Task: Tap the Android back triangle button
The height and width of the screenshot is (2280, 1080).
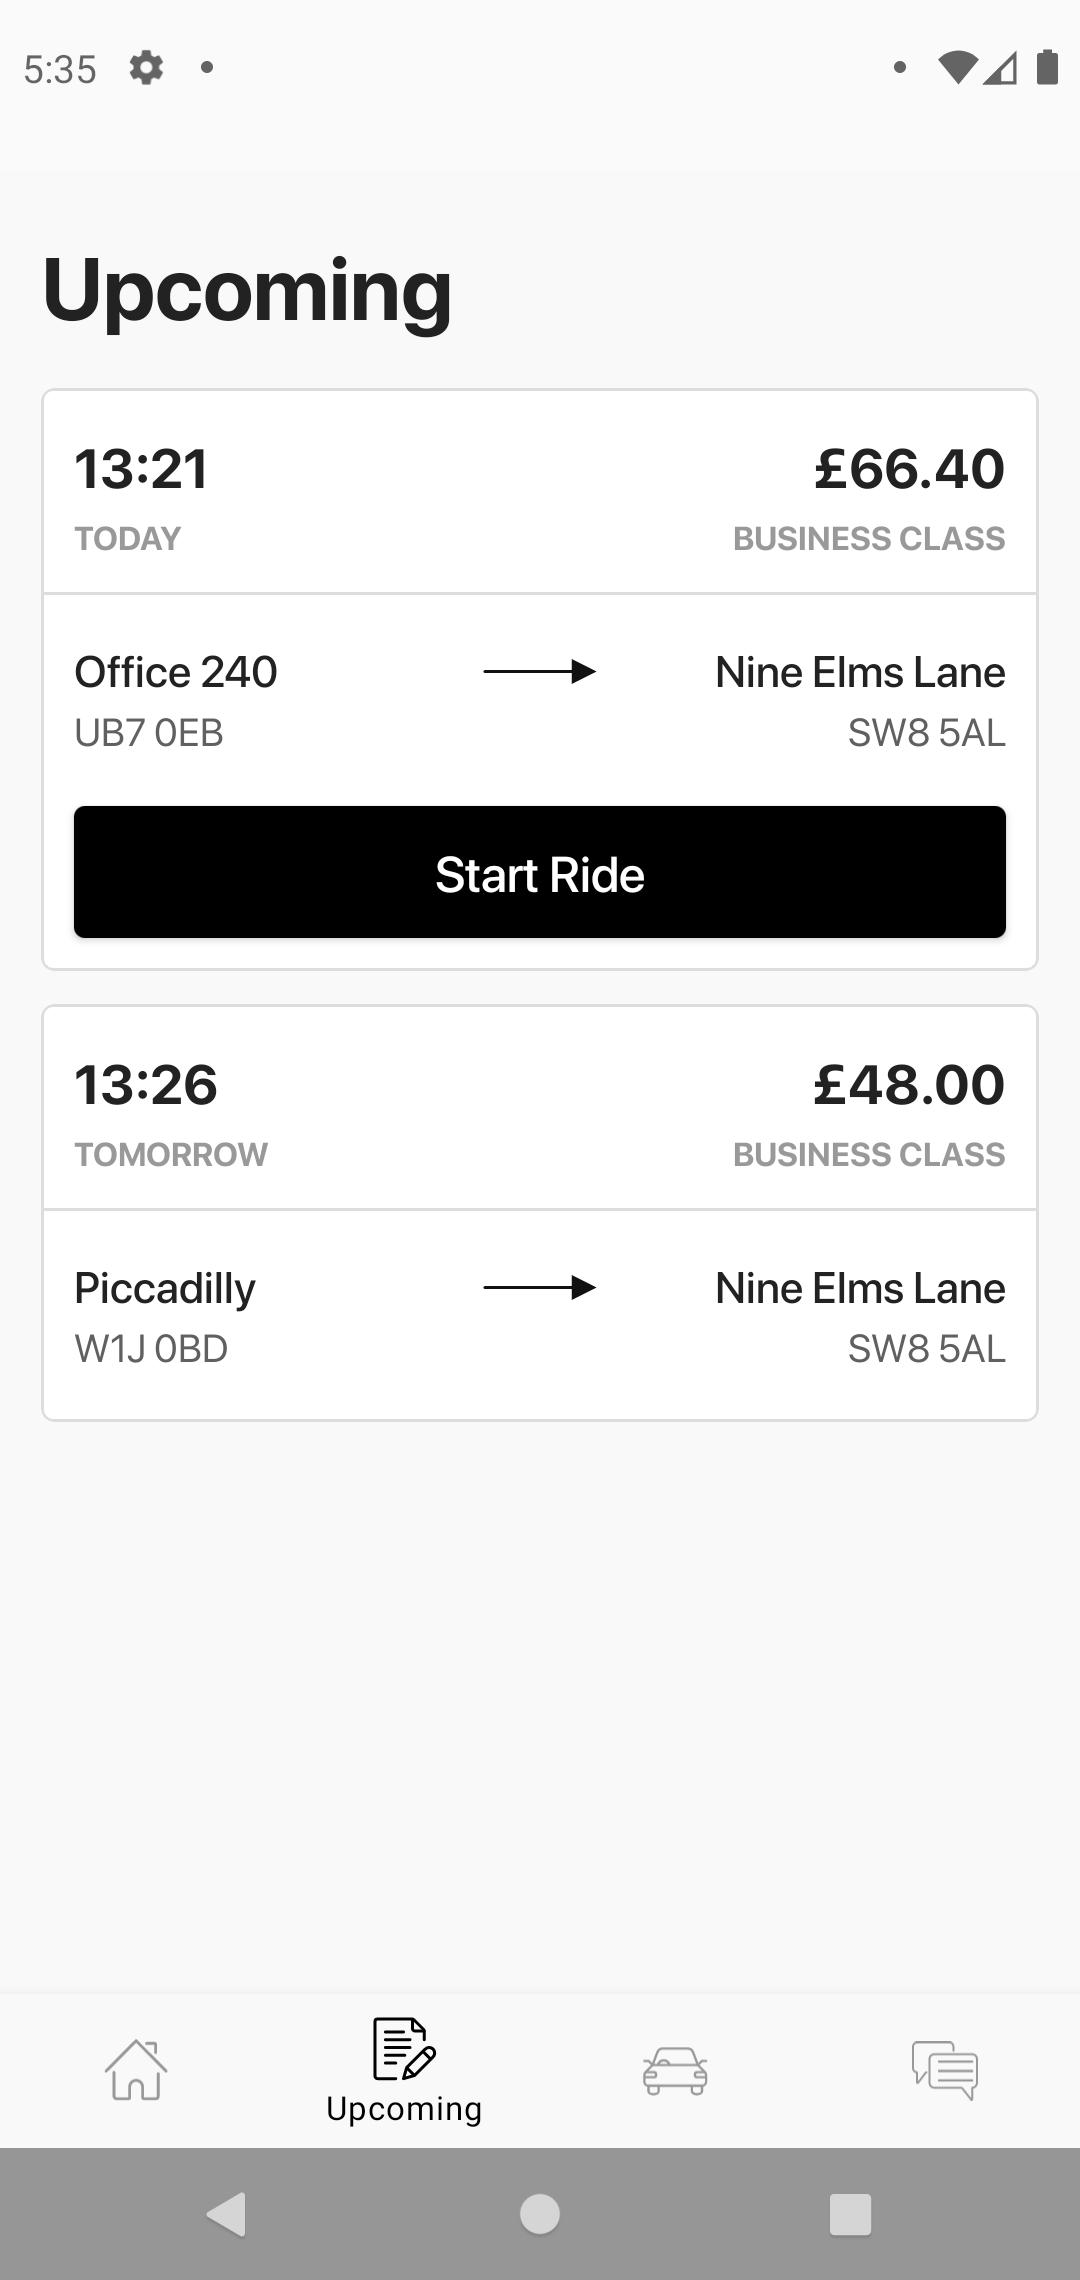Action: (226, 2214)
